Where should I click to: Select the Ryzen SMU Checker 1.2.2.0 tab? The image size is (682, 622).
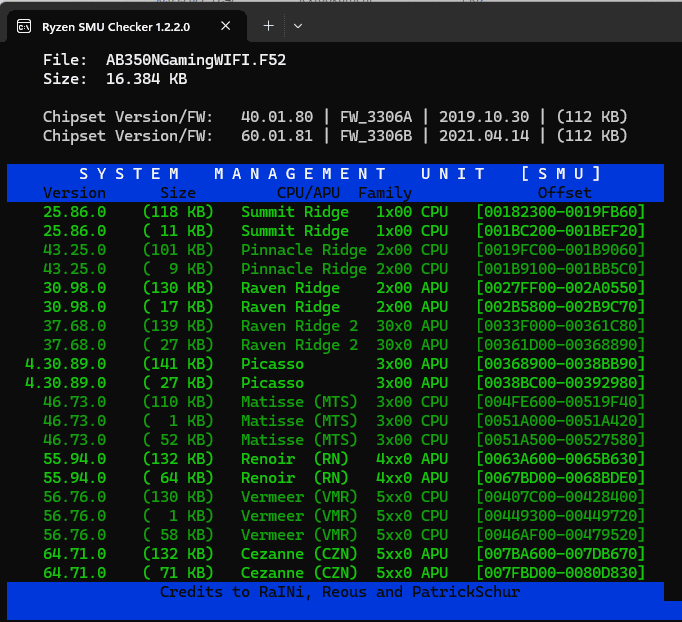[x=126, y=27]
